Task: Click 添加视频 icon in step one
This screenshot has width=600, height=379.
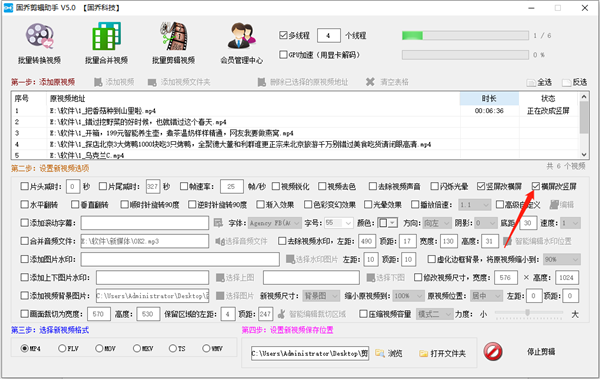Action: (x=98, y=82)
